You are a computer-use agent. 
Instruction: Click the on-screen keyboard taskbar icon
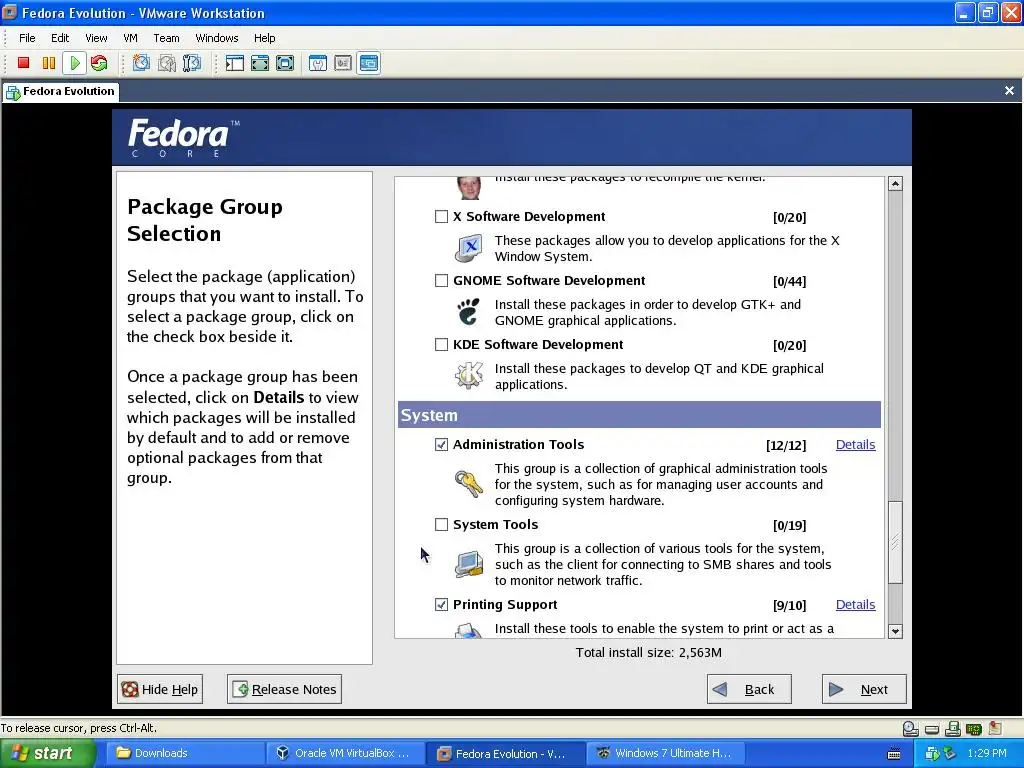click(894, 754)
